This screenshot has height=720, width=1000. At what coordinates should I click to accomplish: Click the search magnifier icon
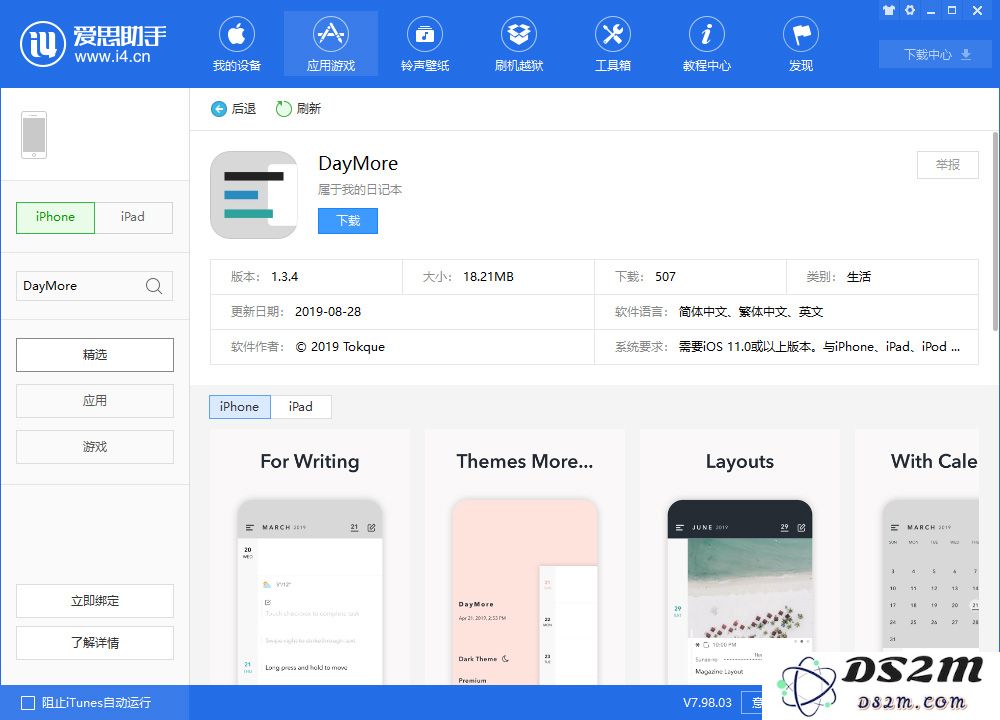[x=154, y=286]
